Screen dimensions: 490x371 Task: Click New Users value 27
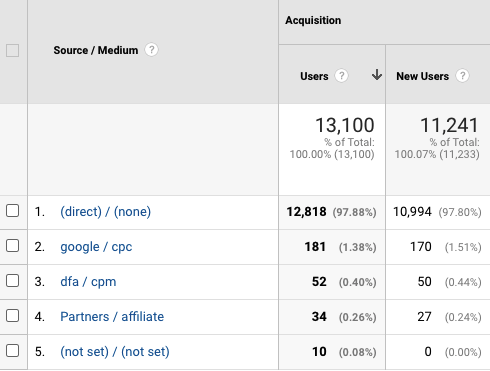(424, 317)
